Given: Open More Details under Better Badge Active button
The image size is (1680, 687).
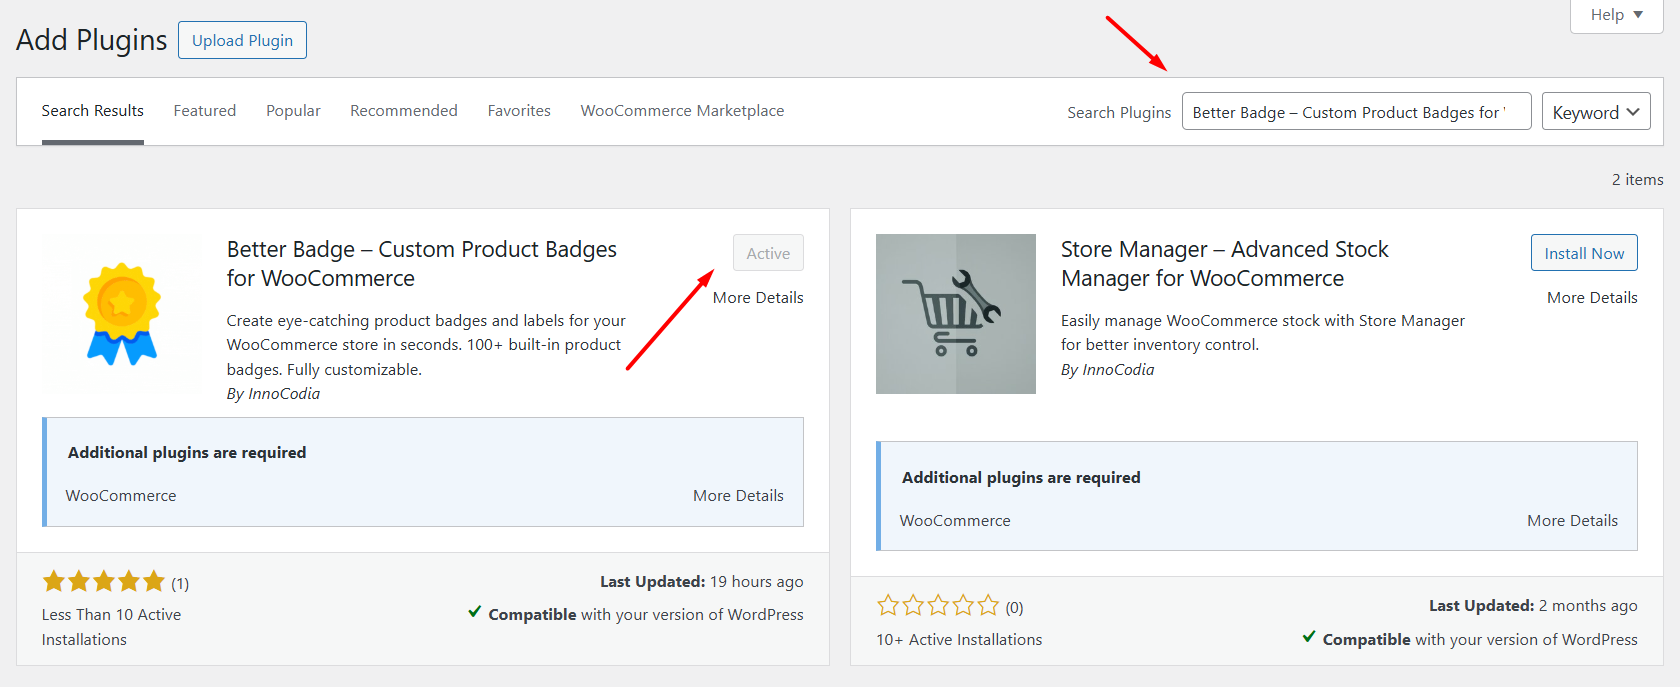Looking at the screenshot, I should 757,298.
